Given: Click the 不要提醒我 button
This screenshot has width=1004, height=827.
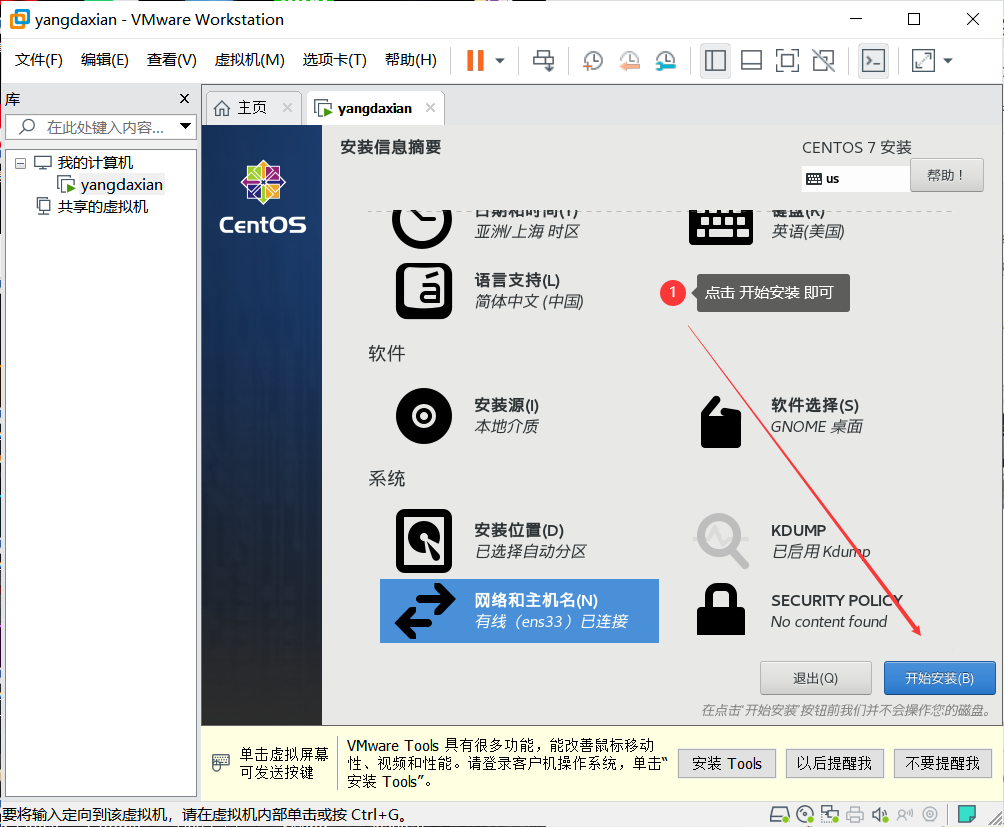Looking at the screenshot, I should [x=943, y=764].
